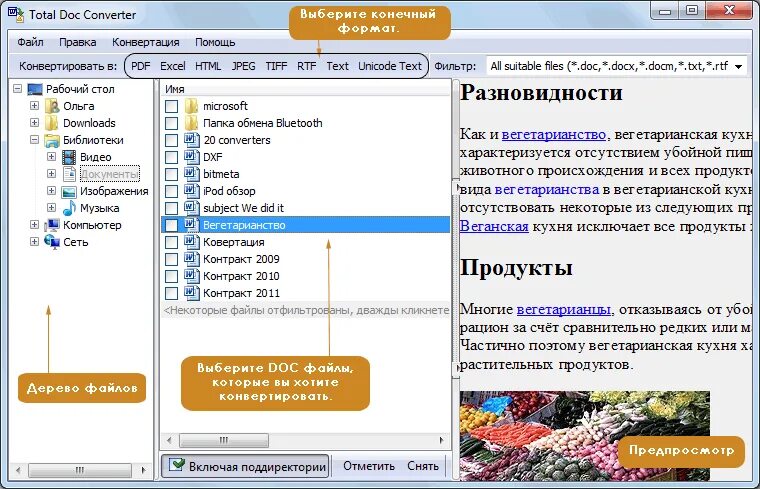The image size is (760, 489).
Task: Collapse the Рабочий стол tree node
Action: [18, 89]
